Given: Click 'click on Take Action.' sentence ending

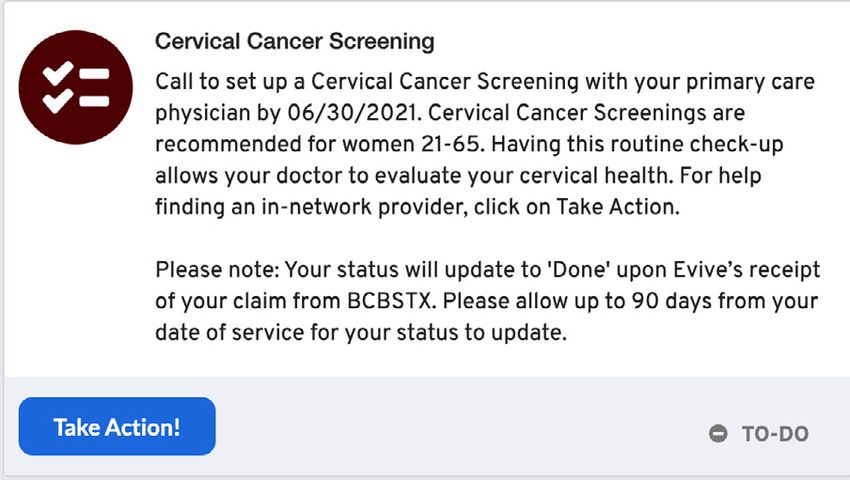Looking at the screenshot, I should coord(577,207).
